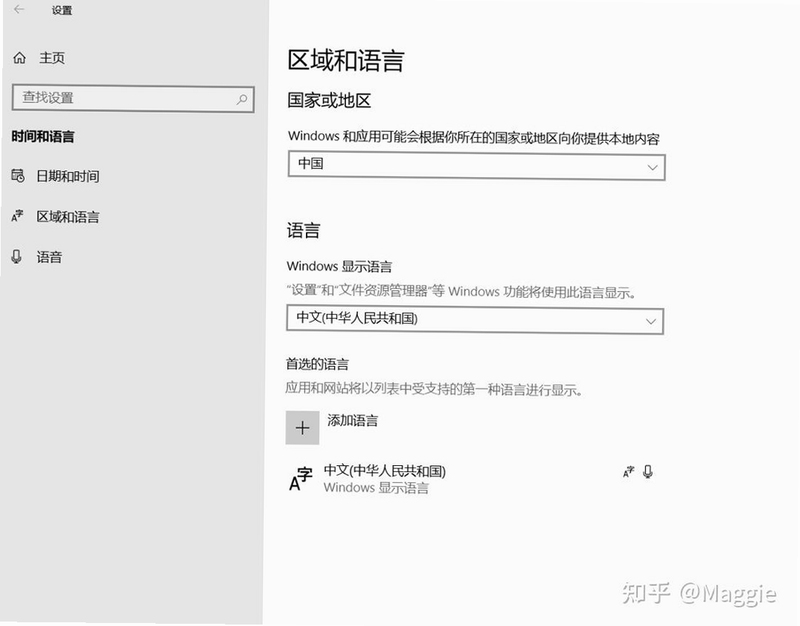Click the search magnifier in 查找设置

click(x=242, y=99)
